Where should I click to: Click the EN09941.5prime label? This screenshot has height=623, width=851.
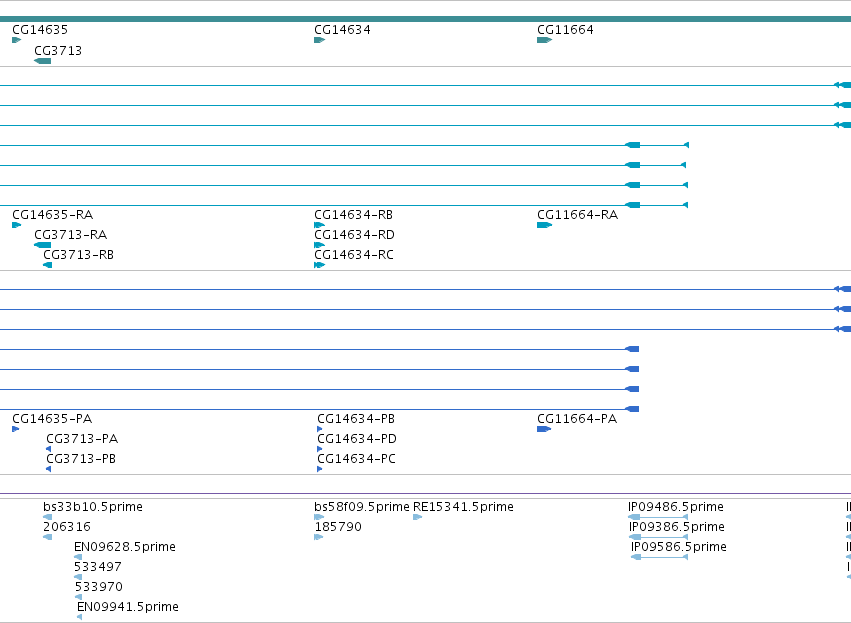[128, 607]
